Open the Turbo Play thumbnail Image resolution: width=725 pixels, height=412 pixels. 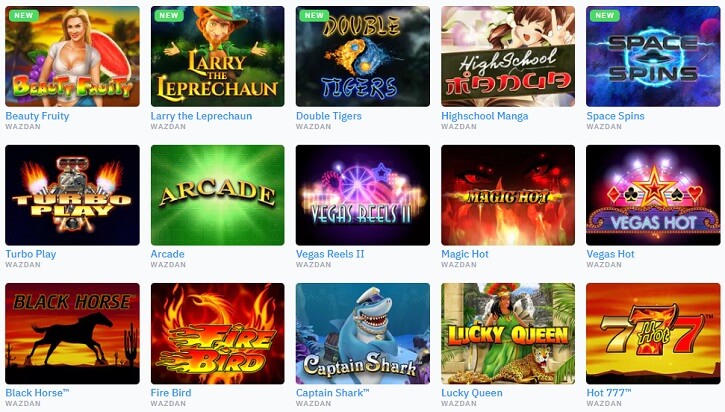72,195
